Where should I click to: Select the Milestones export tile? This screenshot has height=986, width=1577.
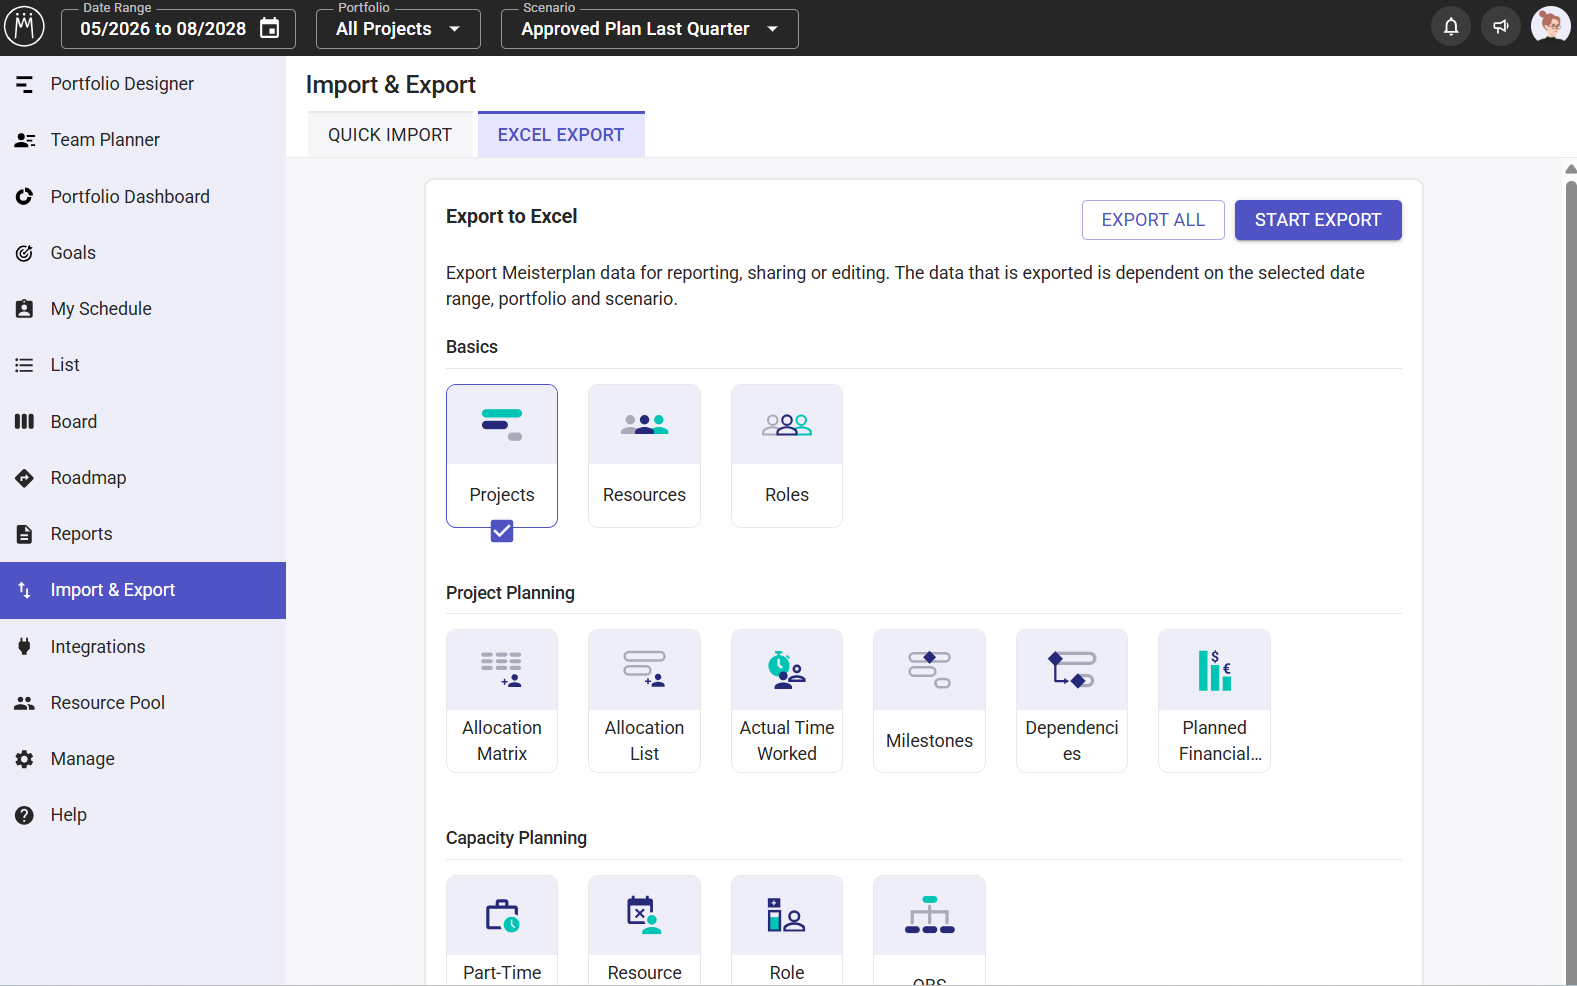click(929, 701)
